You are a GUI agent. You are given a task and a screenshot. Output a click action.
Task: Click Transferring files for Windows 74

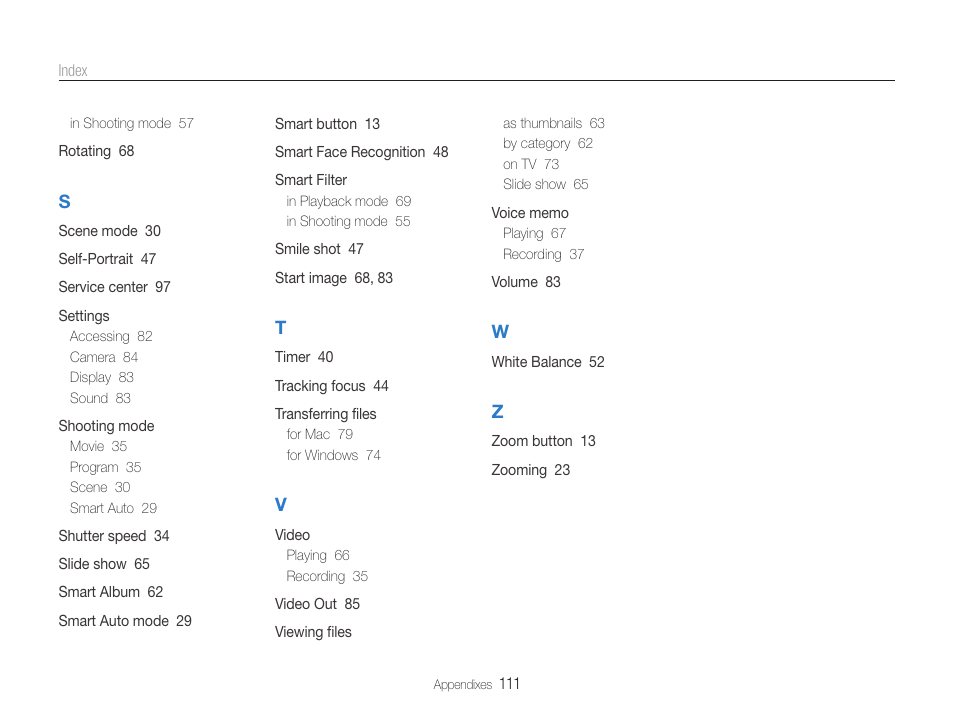click(333, 455)
